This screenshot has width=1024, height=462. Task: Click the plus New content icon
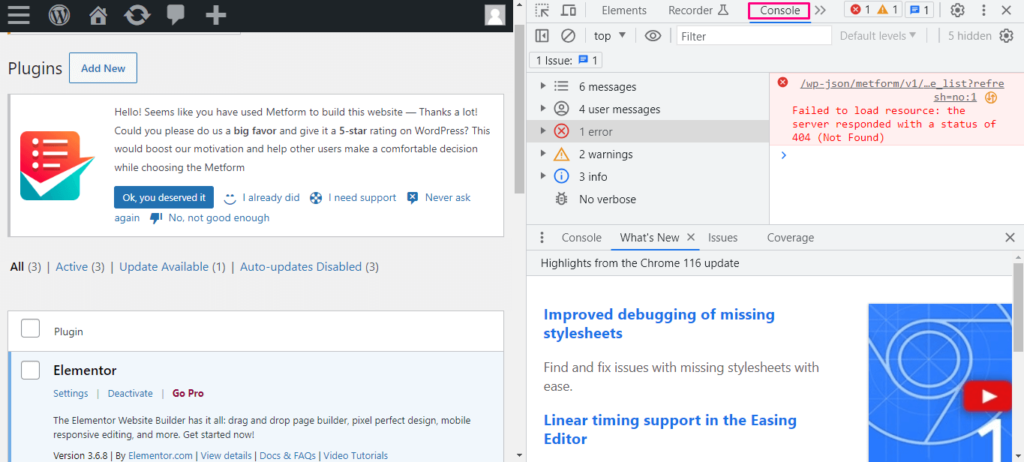(216, 14)
